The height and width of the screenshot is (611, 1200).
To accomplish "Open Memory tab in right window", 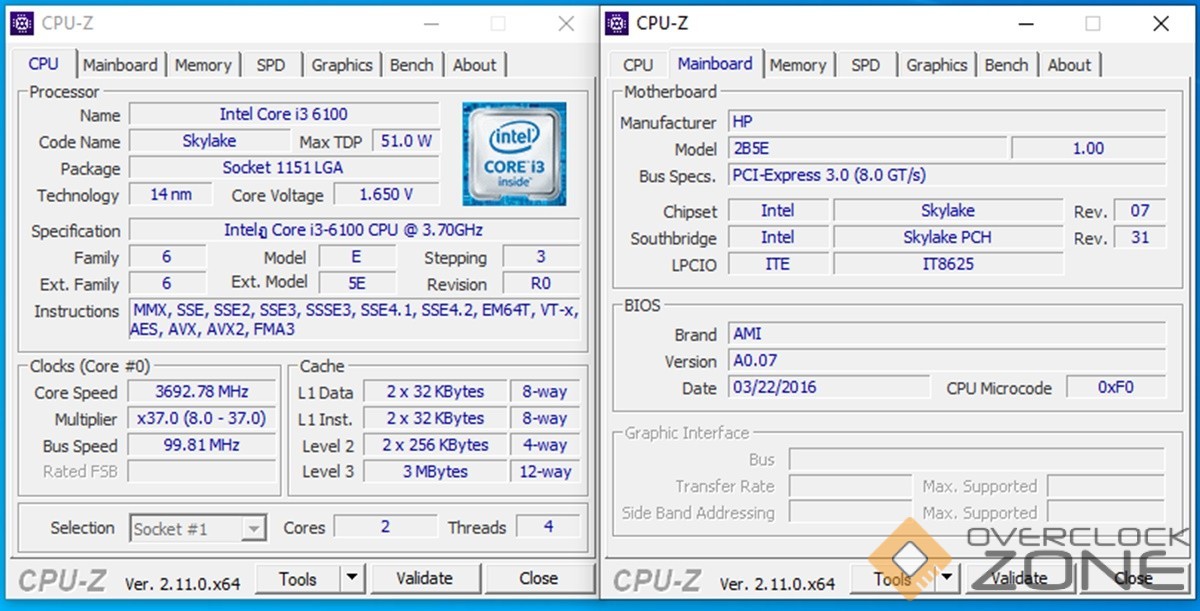I will tap(798, 65).
